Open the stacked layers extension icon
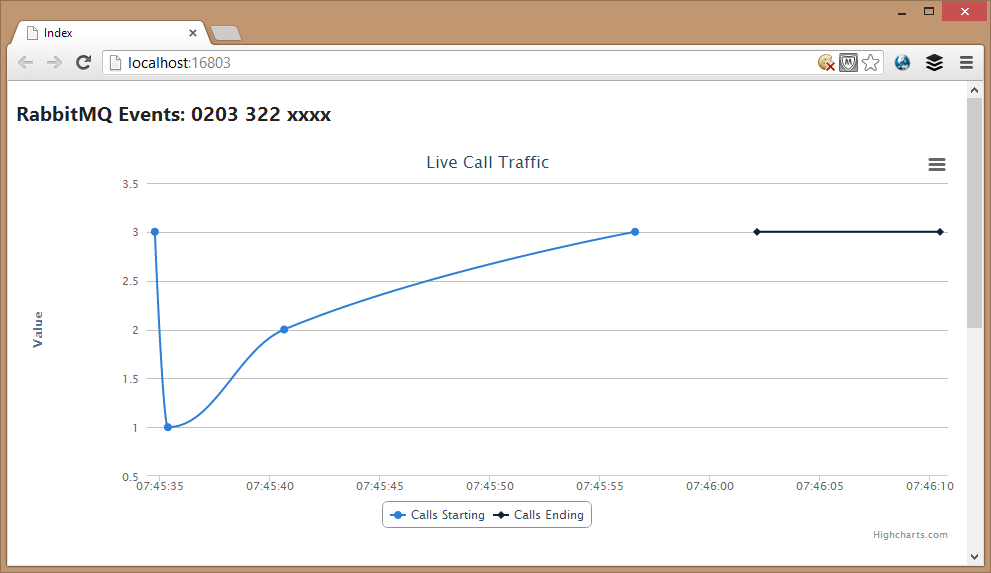This screenshot has height=573, width=991. pos(934,63)
